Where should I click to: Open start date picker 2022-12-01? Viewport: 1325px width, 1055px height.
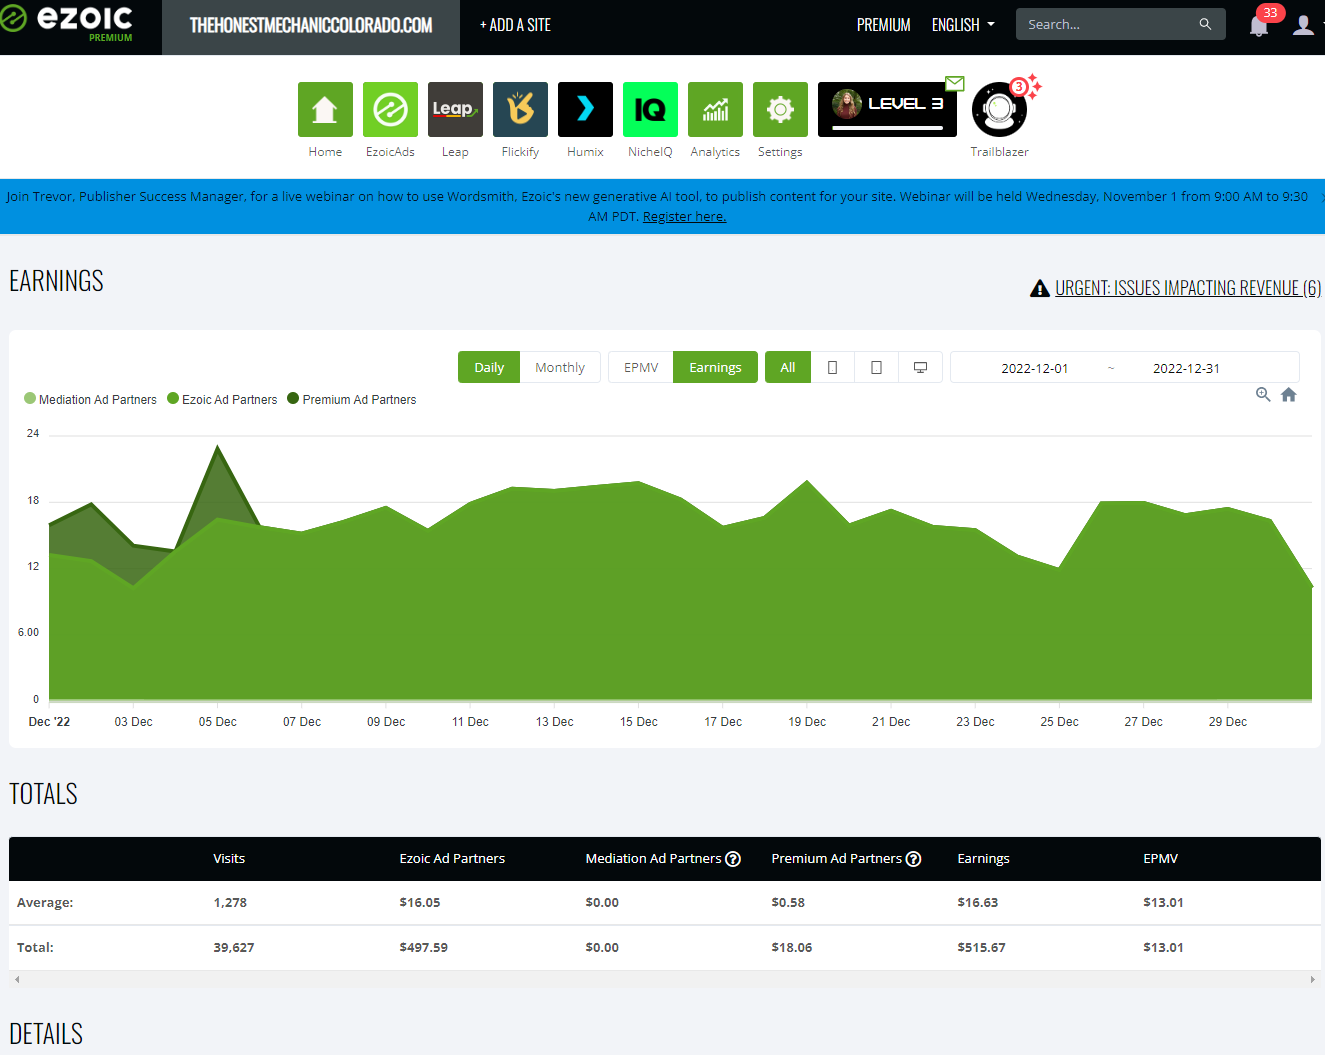click(x=1035, y=368)
